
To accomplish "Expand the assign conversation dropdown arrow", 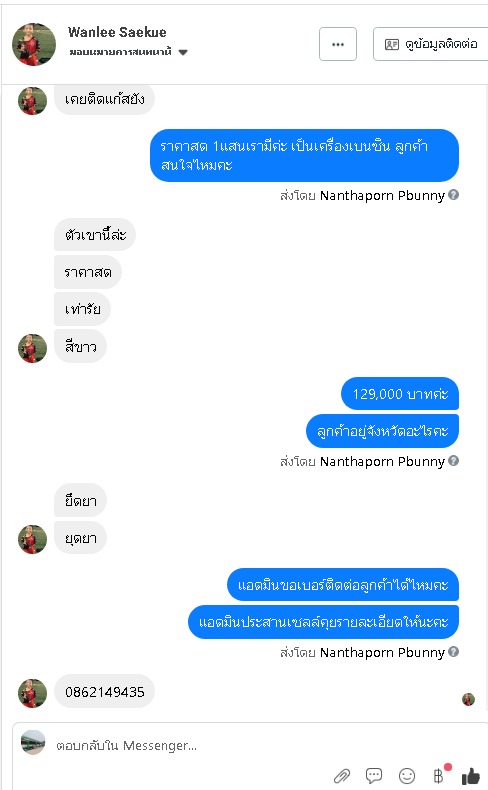I will pyautogui.click(x=183, y=52).
